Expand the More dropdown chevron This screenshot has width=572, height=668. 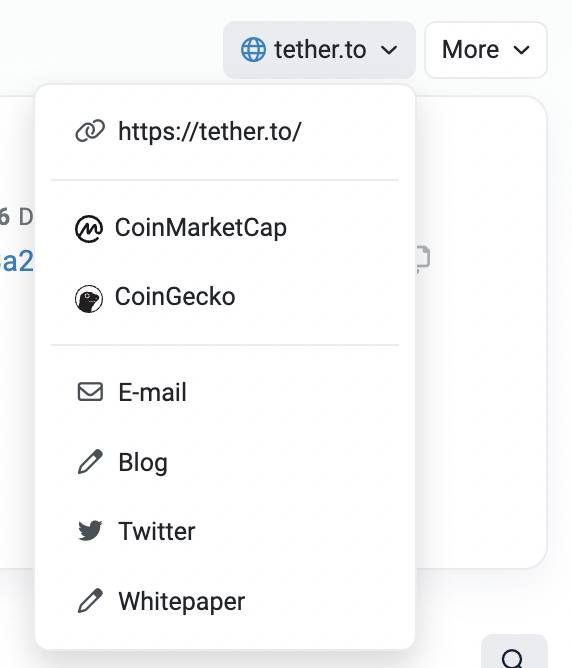521,50
